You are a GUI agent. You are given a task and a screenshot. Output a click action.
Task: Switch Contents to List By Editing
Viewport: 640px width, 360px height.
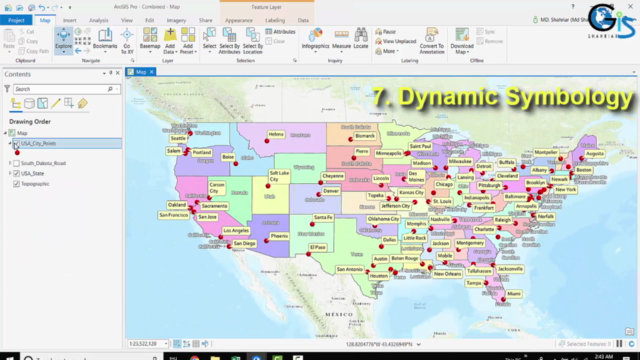56,104
